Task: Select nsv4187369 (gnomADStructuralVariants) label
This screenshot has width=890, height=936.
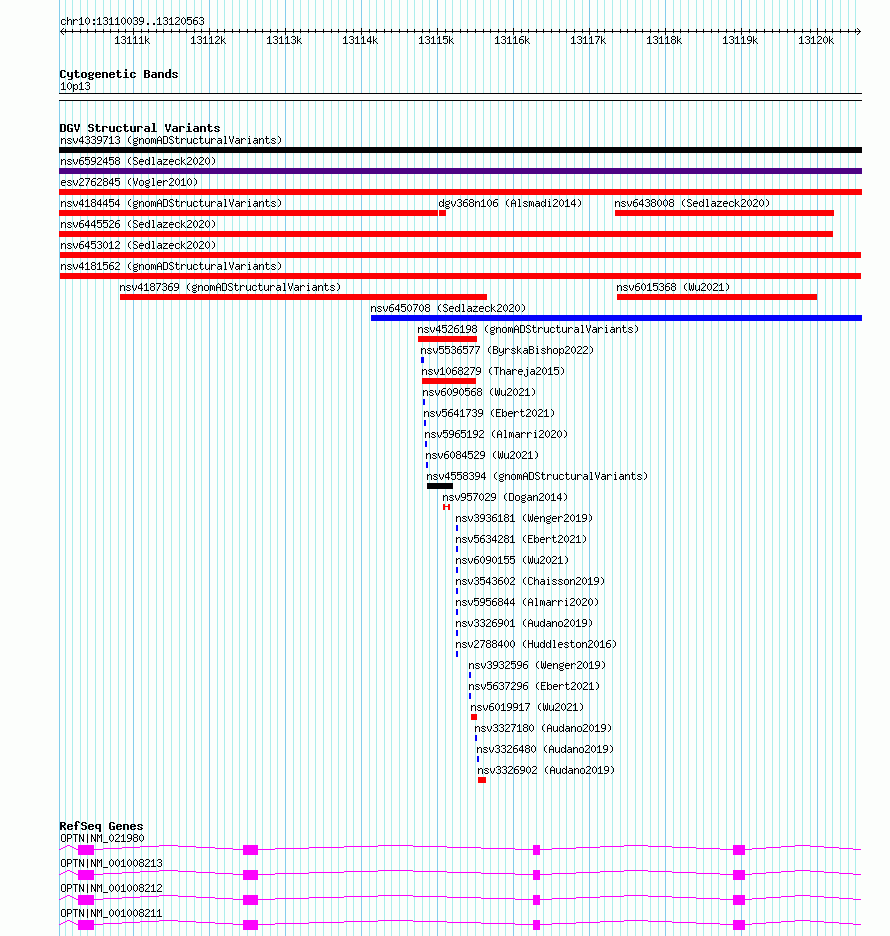Action: (230, 287)
